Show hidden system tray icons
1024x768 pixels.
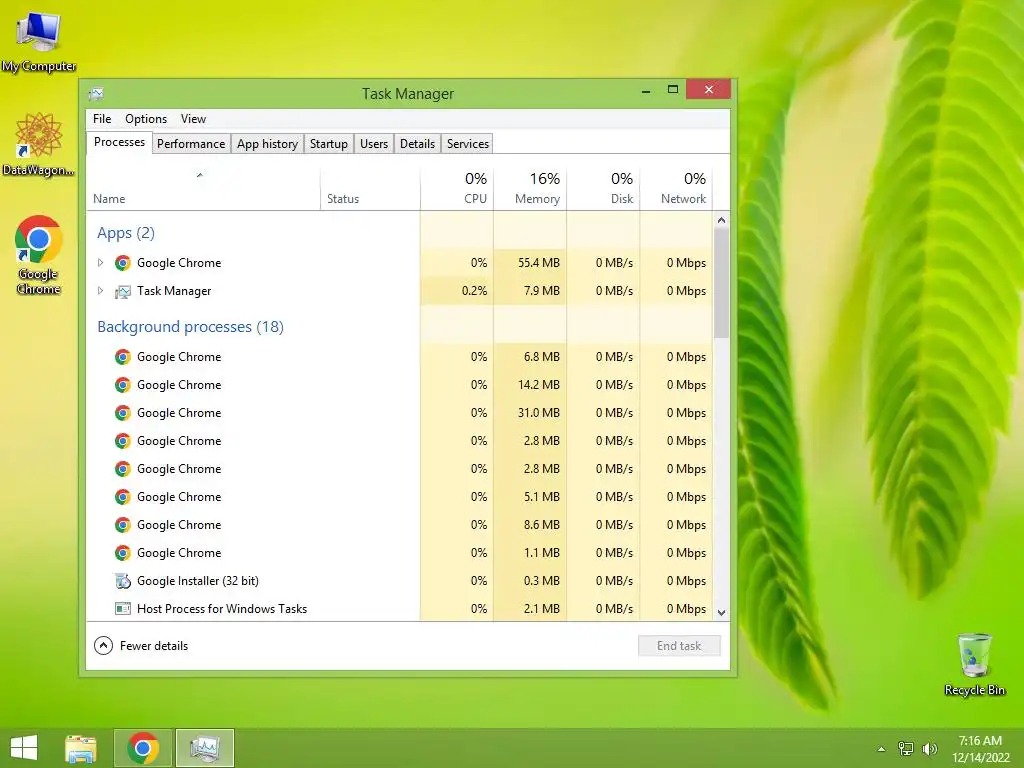pyautogui.click(x=882, y=749)
